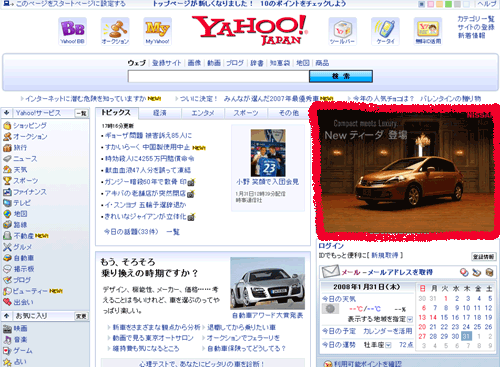Open the ヘルプ link at top right

click(487, 4)
